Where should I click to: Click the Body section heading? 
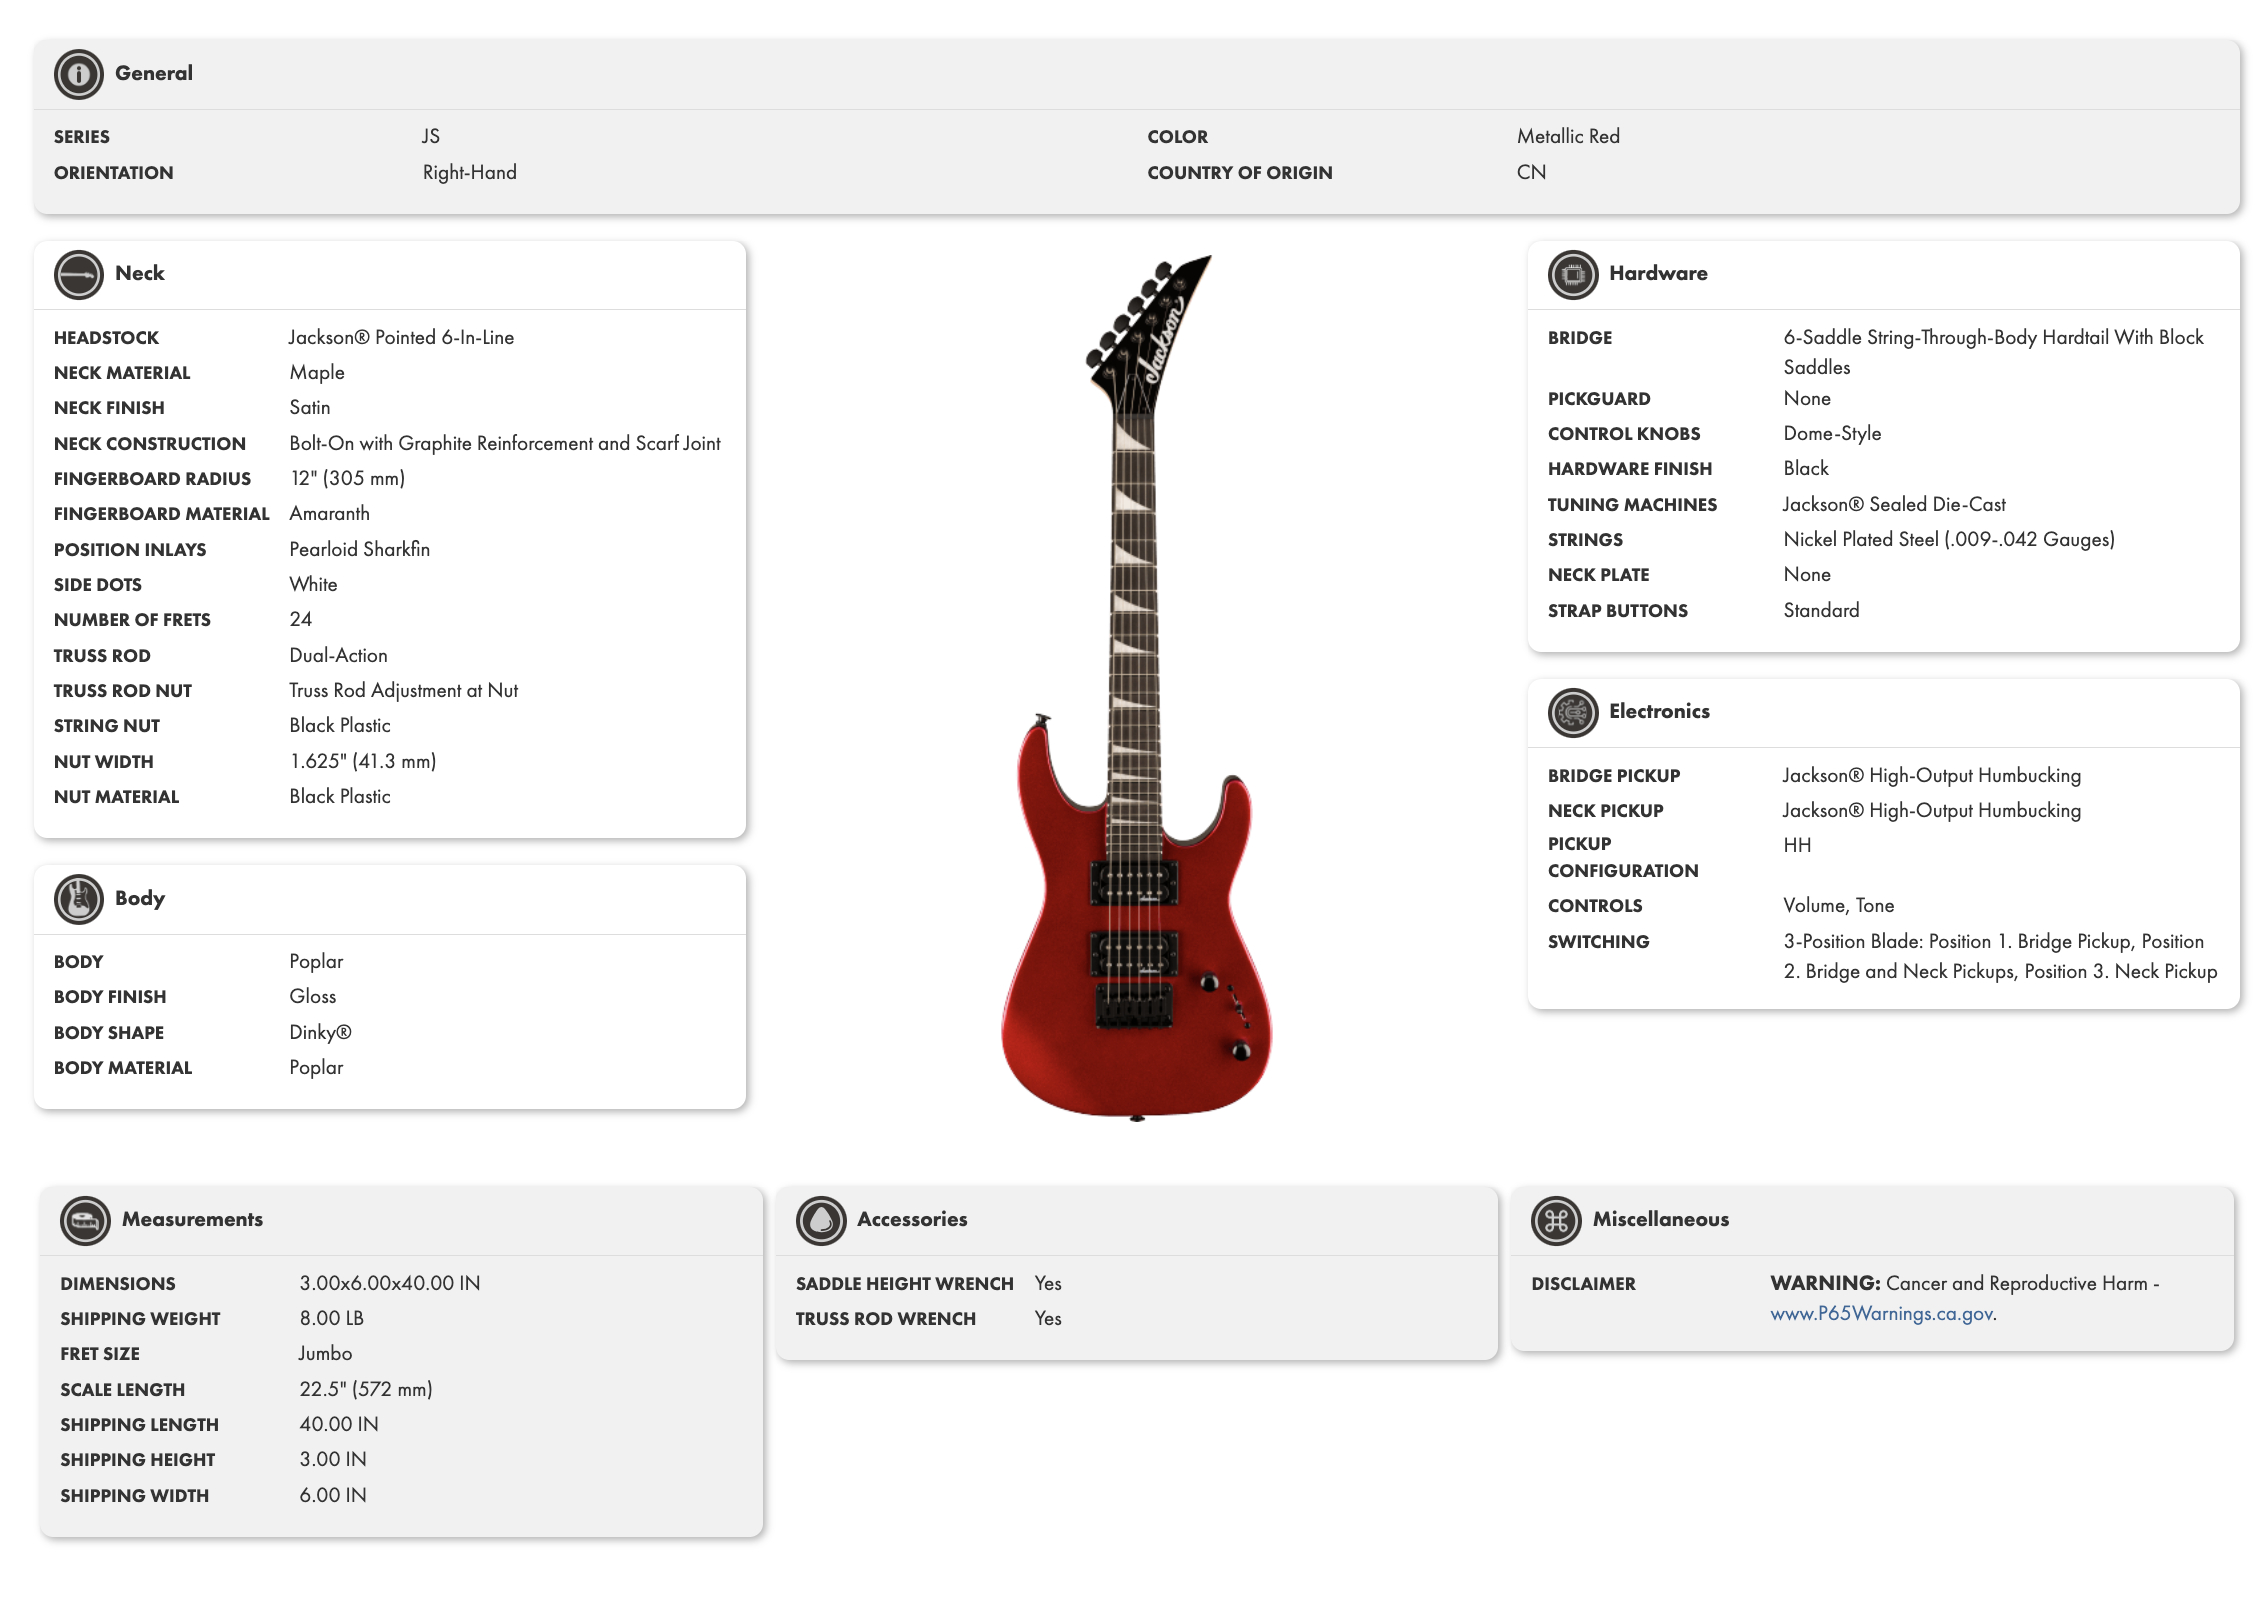pyautogui.click(x=140, y=898)
